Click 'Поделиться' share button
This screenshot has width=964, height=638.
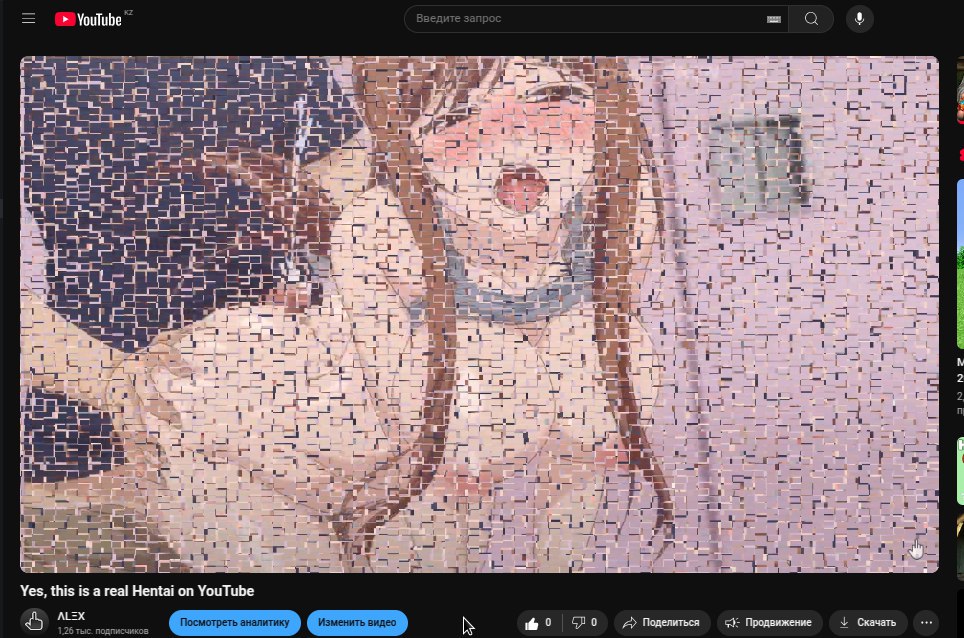(x=662, y=623)
